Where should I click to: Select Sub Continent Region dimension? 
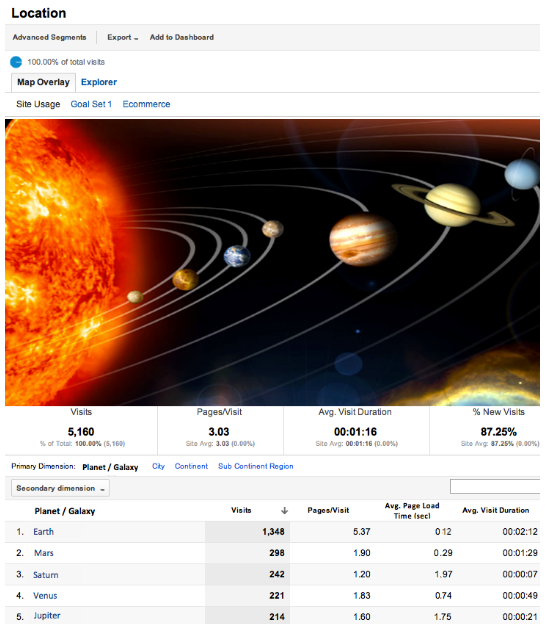click(256, 466)
